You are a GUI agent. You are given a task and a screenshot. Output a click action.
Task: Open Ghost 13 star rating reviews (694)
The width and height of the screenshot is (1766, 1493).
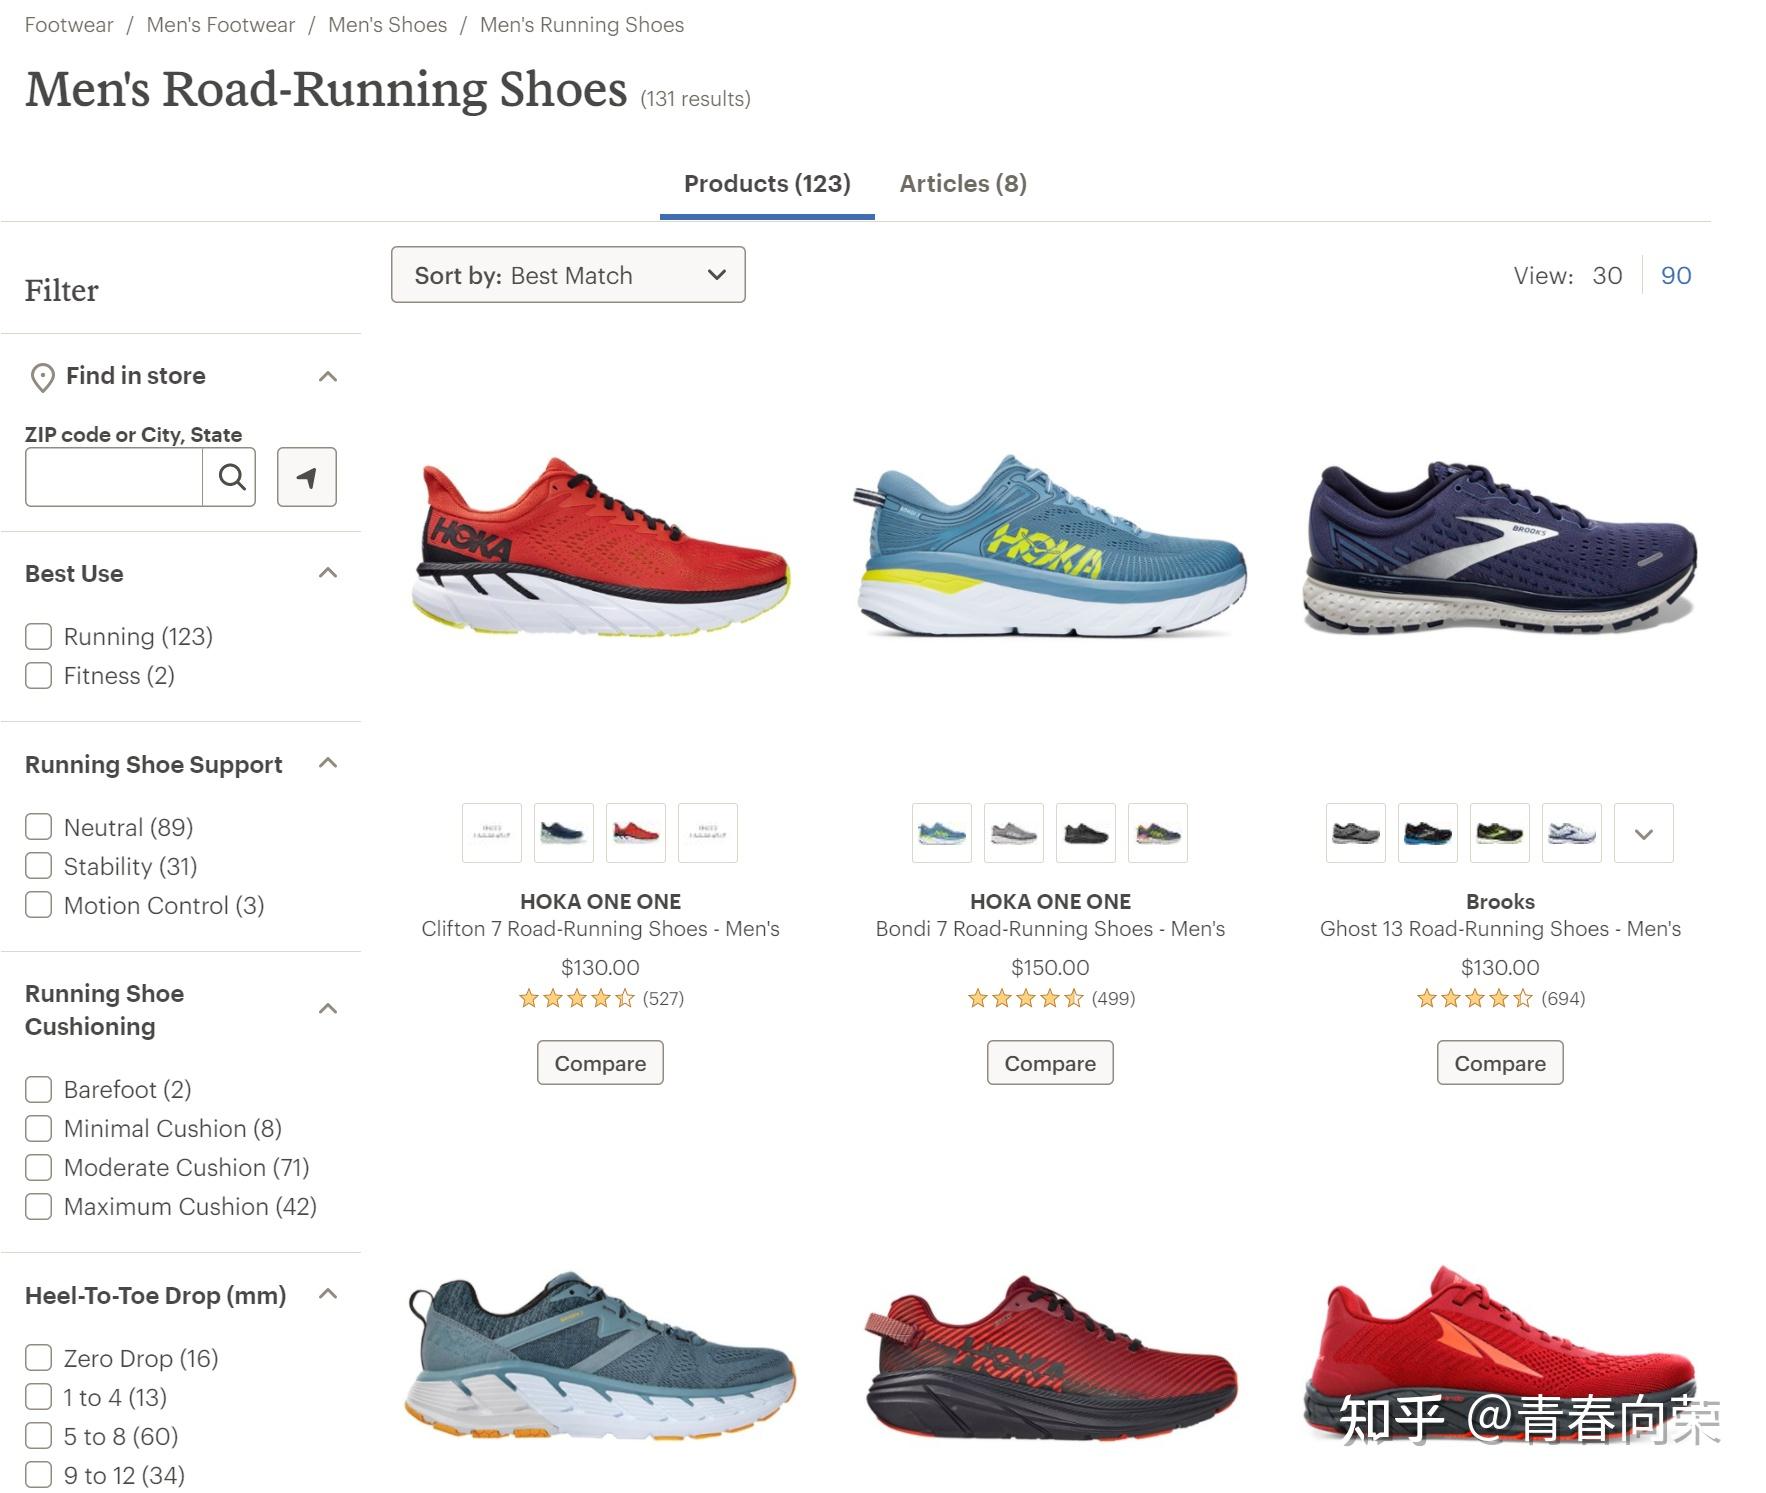[x=1501, y=998]
